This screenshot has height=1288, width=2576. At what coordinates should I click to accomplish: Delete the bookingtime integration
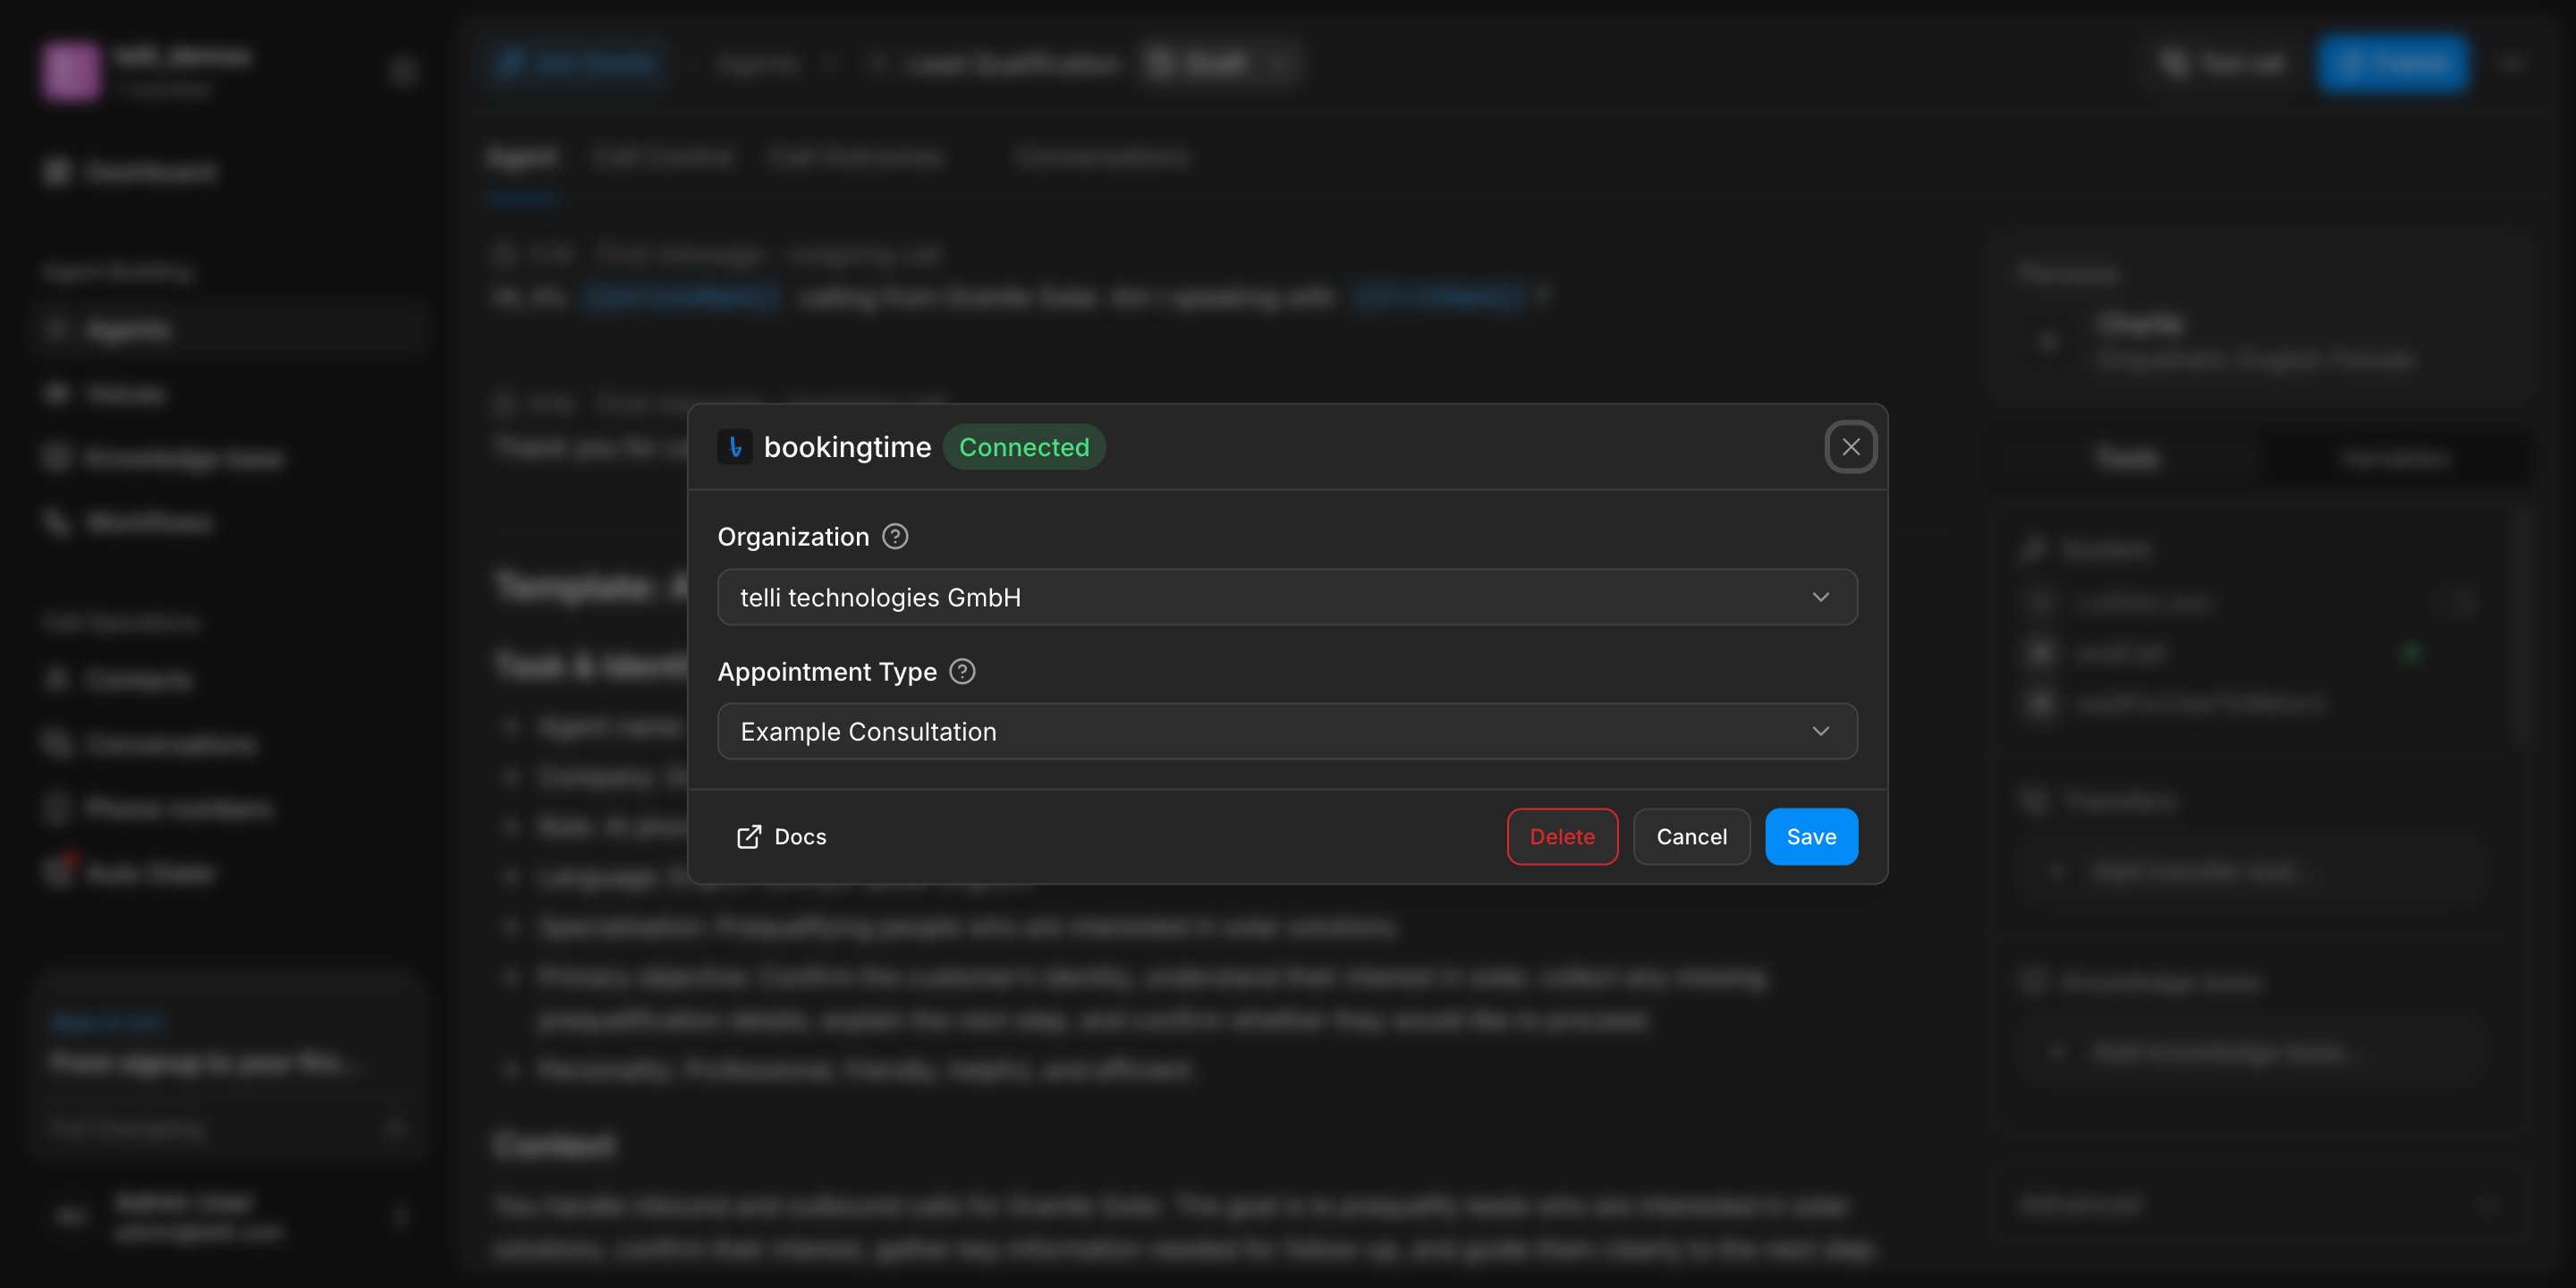pos(1562,837)
